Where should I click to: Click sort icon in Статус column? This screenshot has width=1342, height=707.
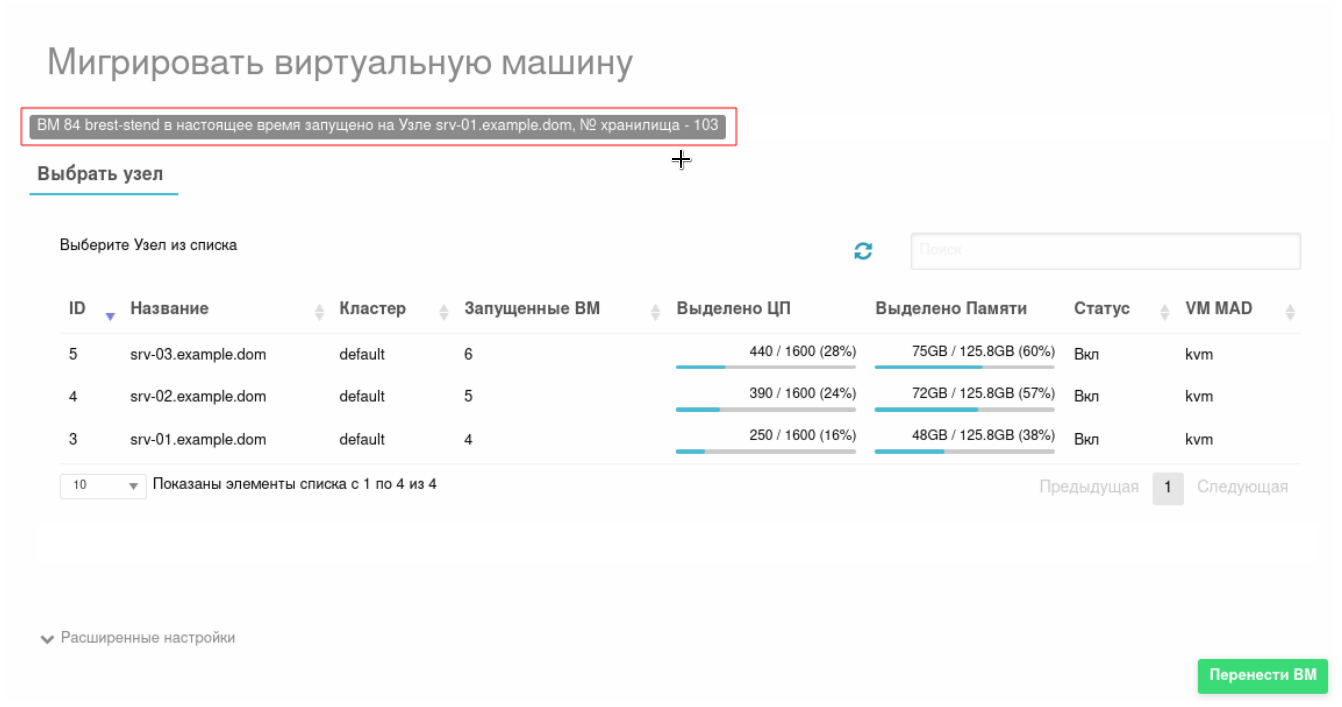pos(1165,312)
